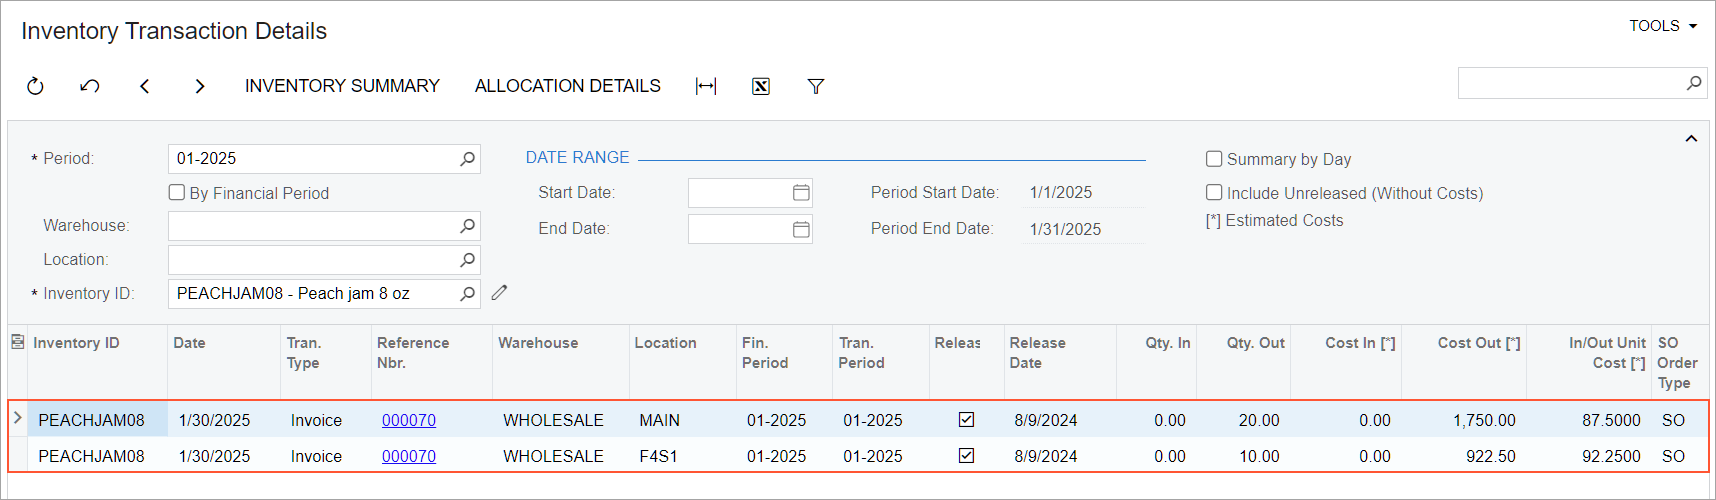Open the grid filter funnel icon
Screen dimensions: 1716x500
(816, 86)
